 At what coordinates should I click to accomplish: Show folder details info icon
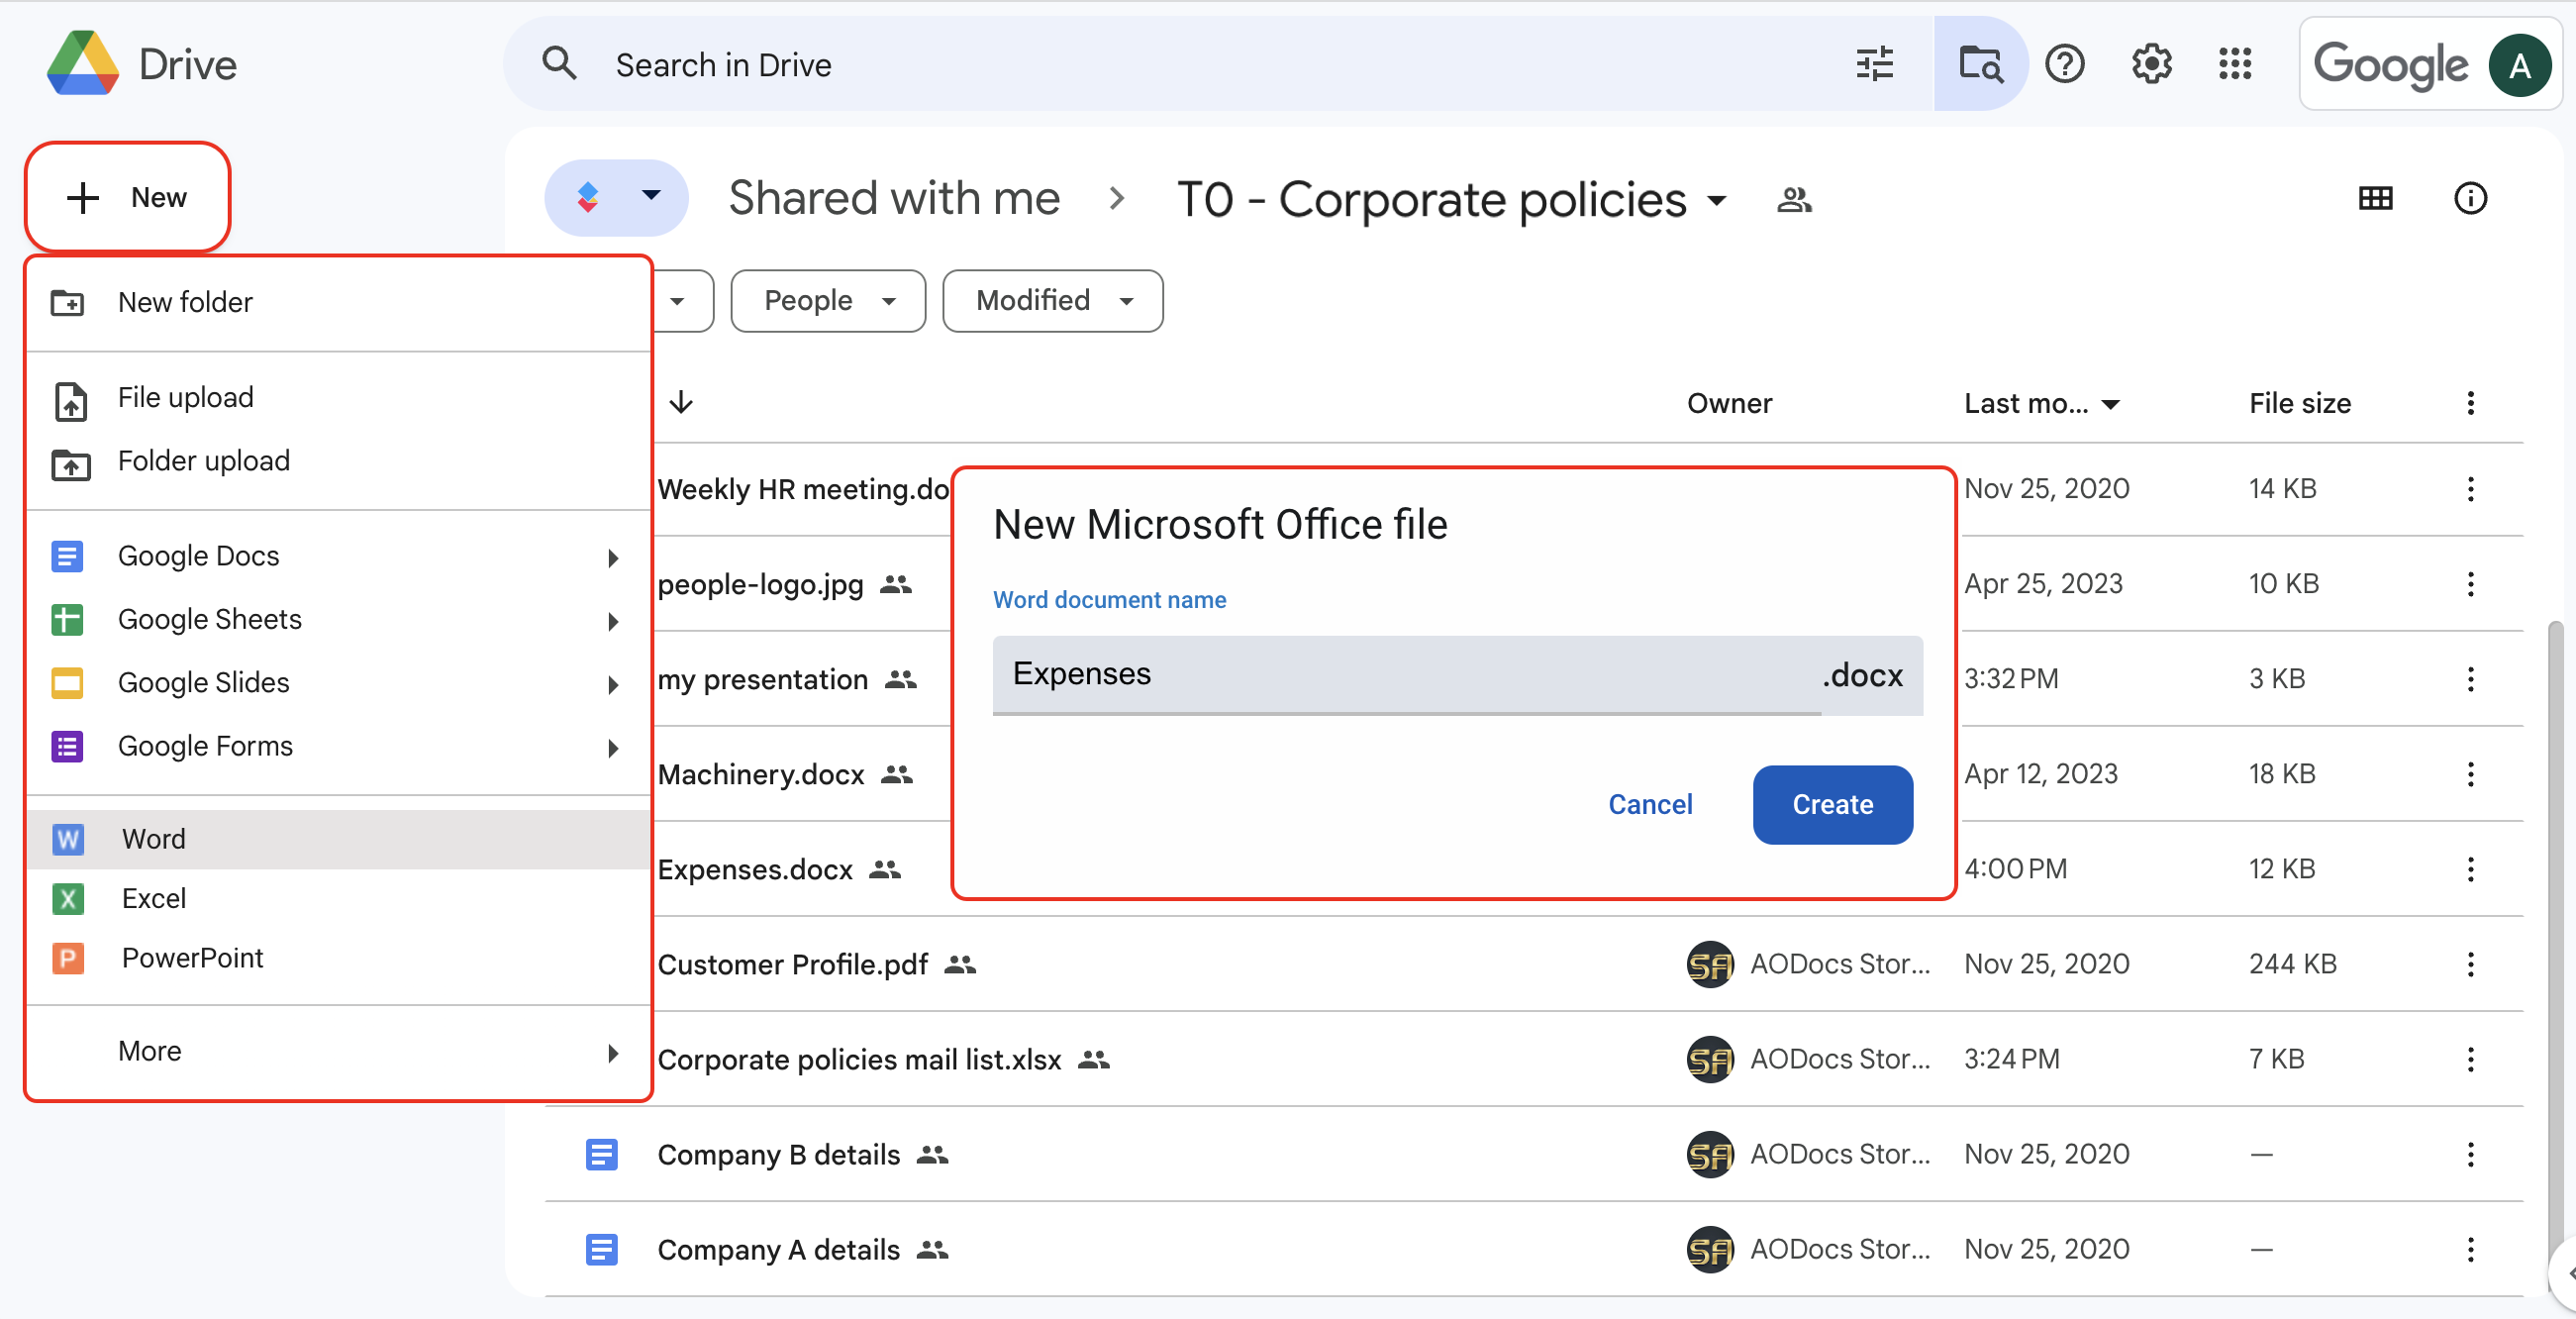(x=2470, y=198)
